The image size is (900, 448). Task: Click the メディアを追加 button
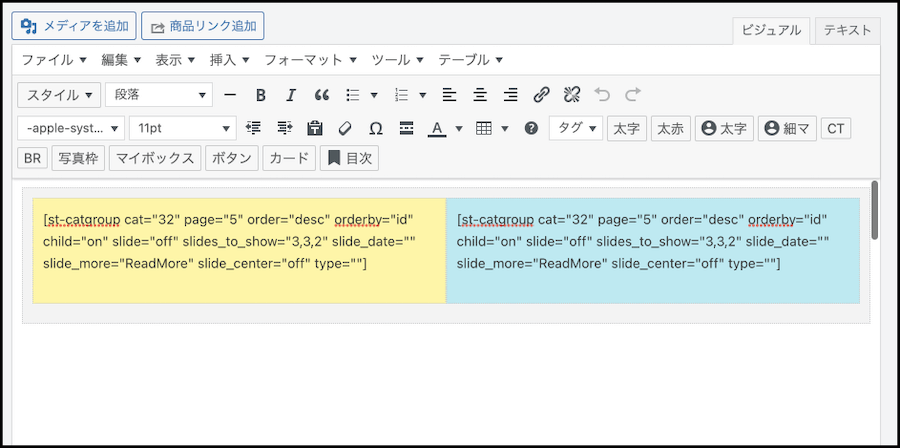click(74, 26)
